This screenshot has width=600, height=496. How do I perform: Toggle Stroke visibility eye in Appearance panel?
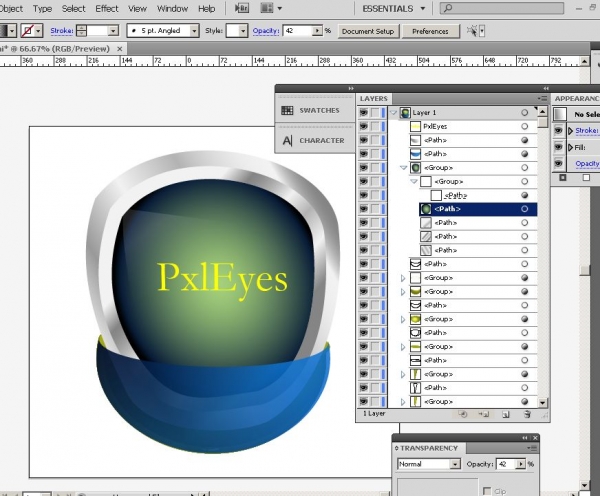[558, 131]
